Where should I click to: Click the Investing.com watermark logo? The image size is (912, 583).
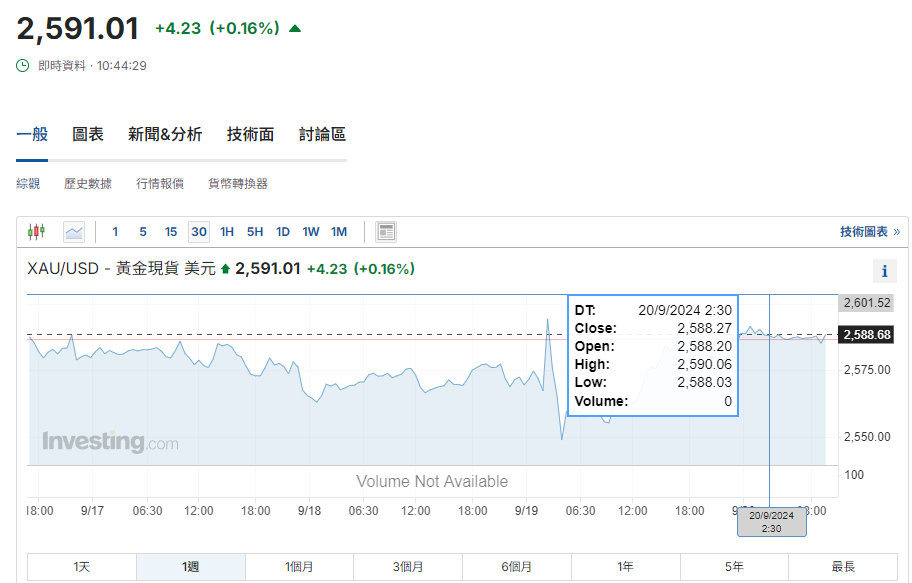coord(110,441)
